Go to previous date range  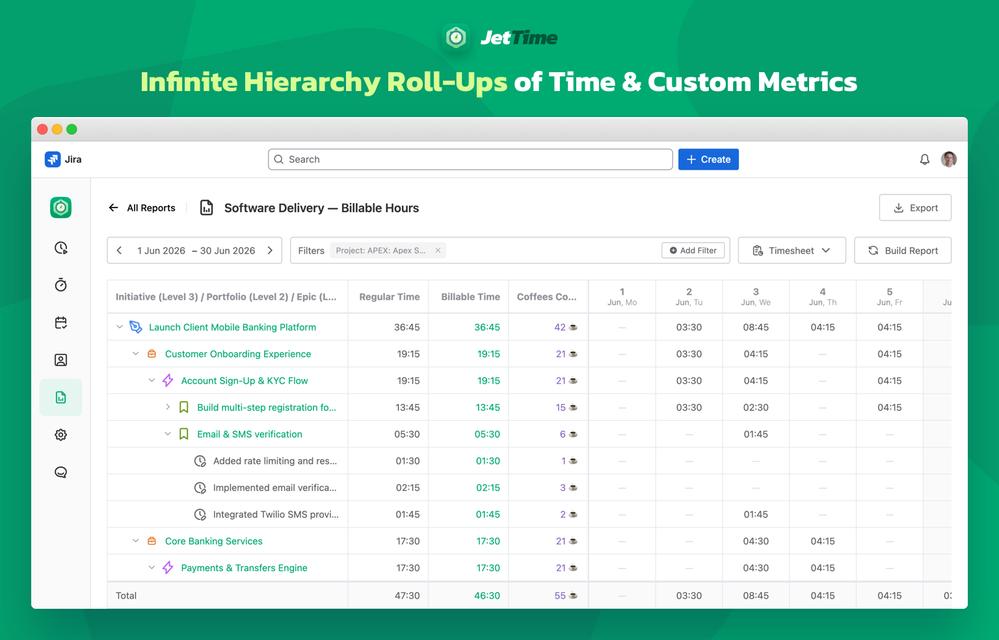click(119, 250)
